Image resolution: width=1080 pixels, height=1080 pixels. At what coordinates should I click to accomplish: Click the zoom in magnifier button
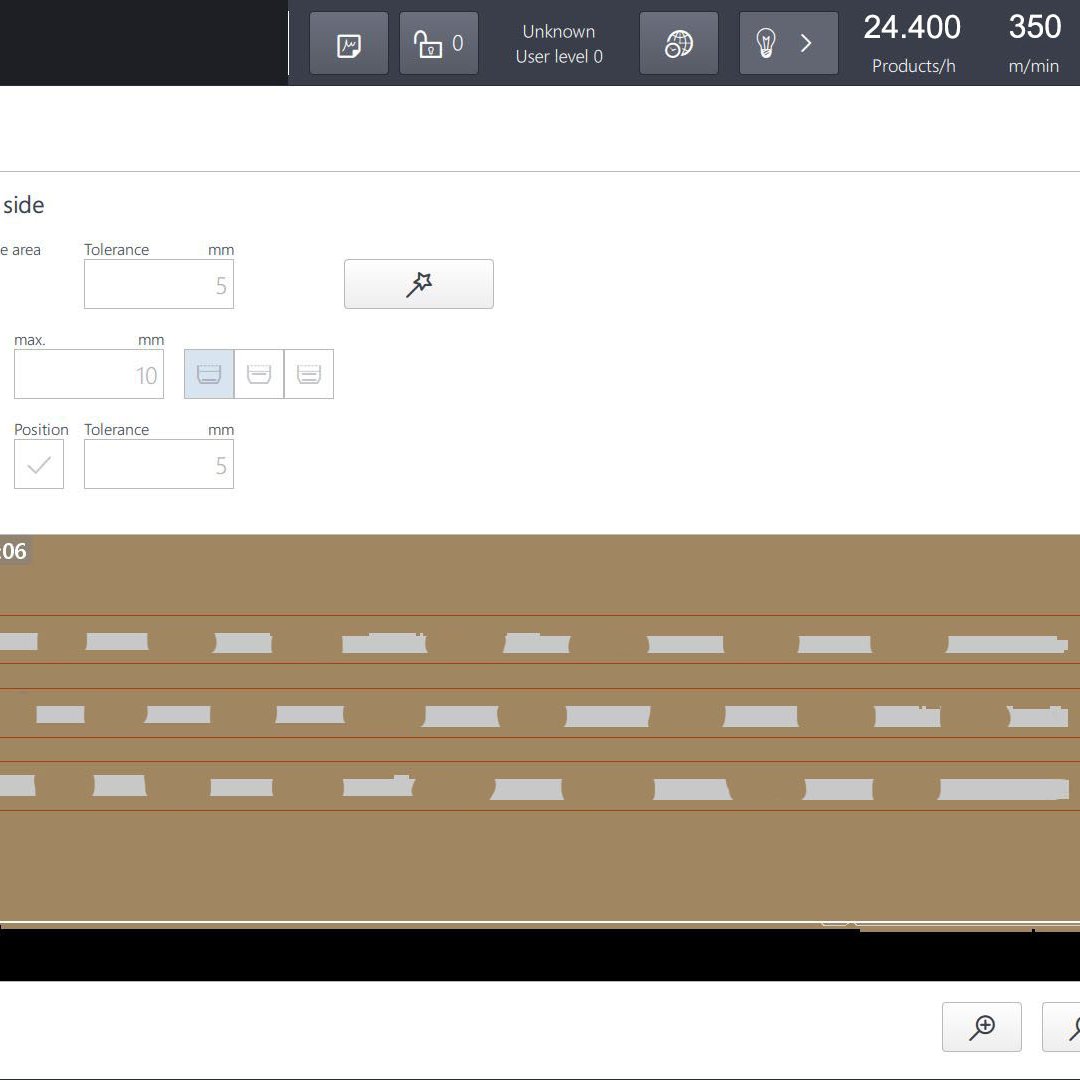point(982,1027)
